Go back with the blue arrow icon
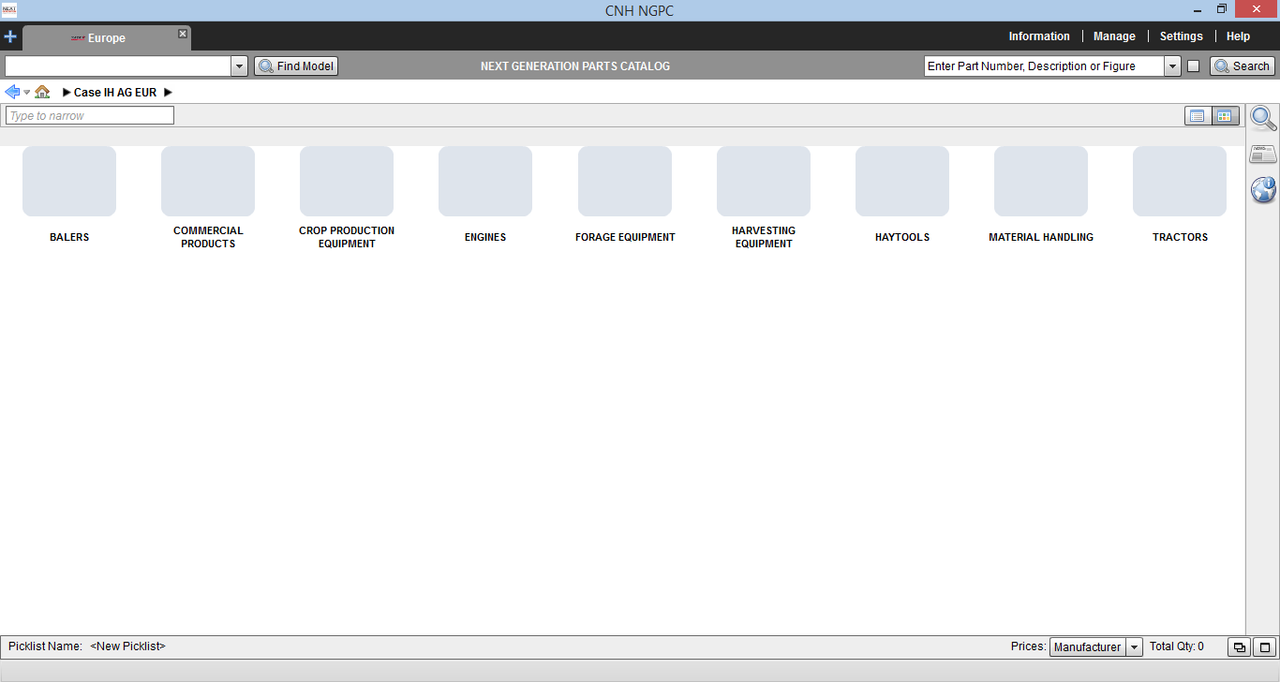This screenshot has width=1280, height=682. pyautogui.click(x=12, y=92)
